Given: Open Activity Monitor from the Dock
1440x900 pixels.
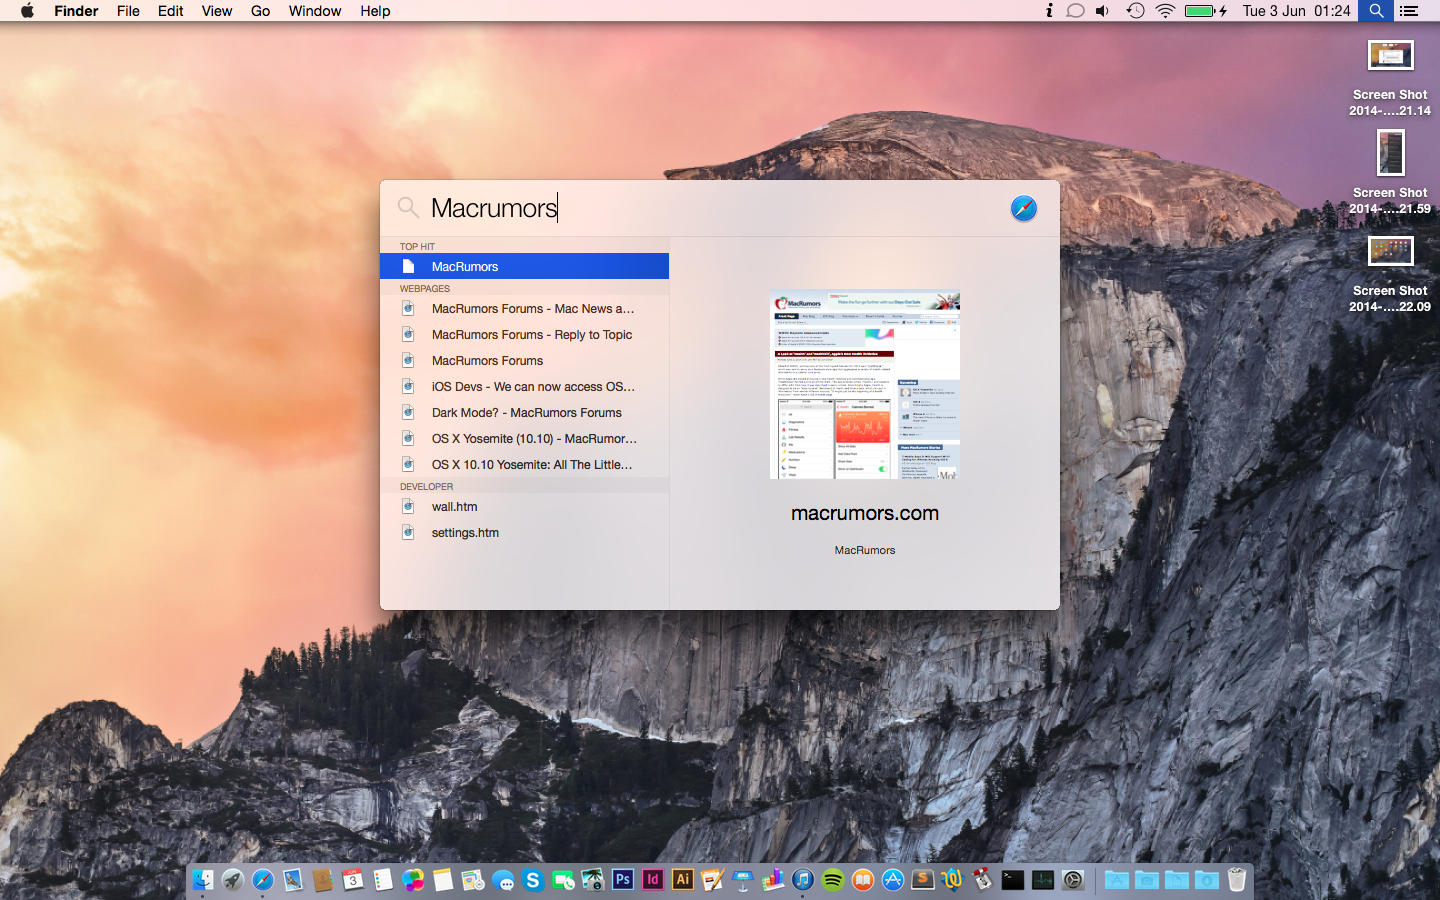Looking at the screenshot, I should pos(1043,880).
